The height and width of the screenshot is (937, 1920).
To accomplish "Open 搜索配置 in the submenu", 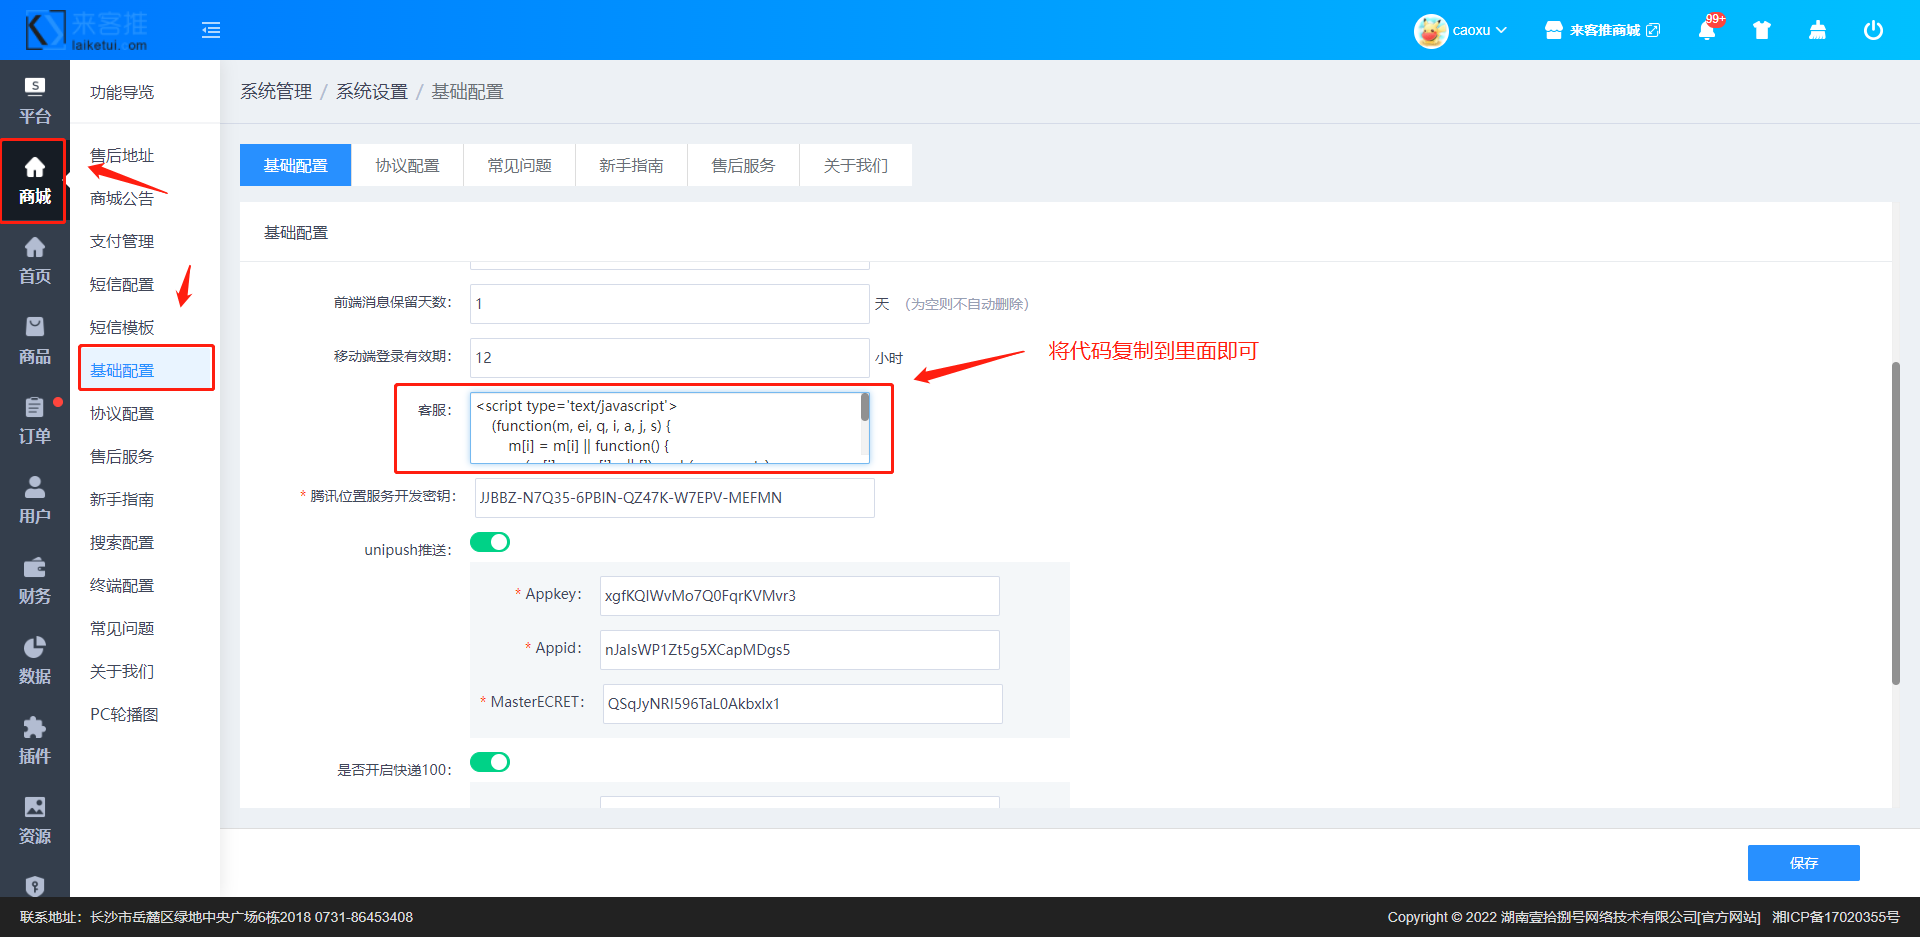I will 122,542.
